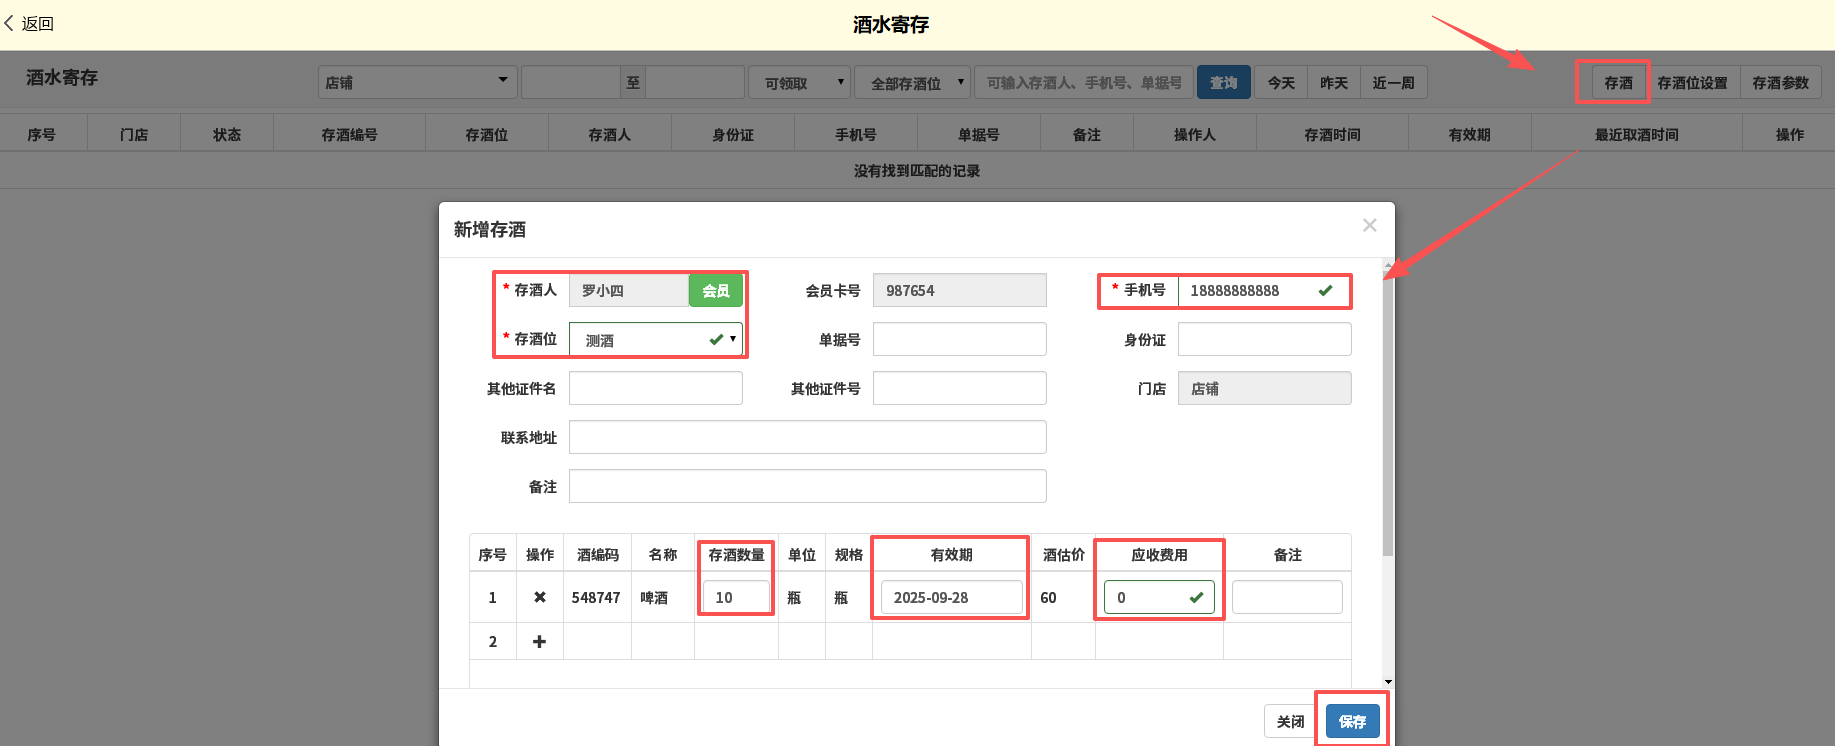The width and height of the screenshot is (1835, 746).
Task: Add a new wine row with plus icon
Action: pos(539,641)
